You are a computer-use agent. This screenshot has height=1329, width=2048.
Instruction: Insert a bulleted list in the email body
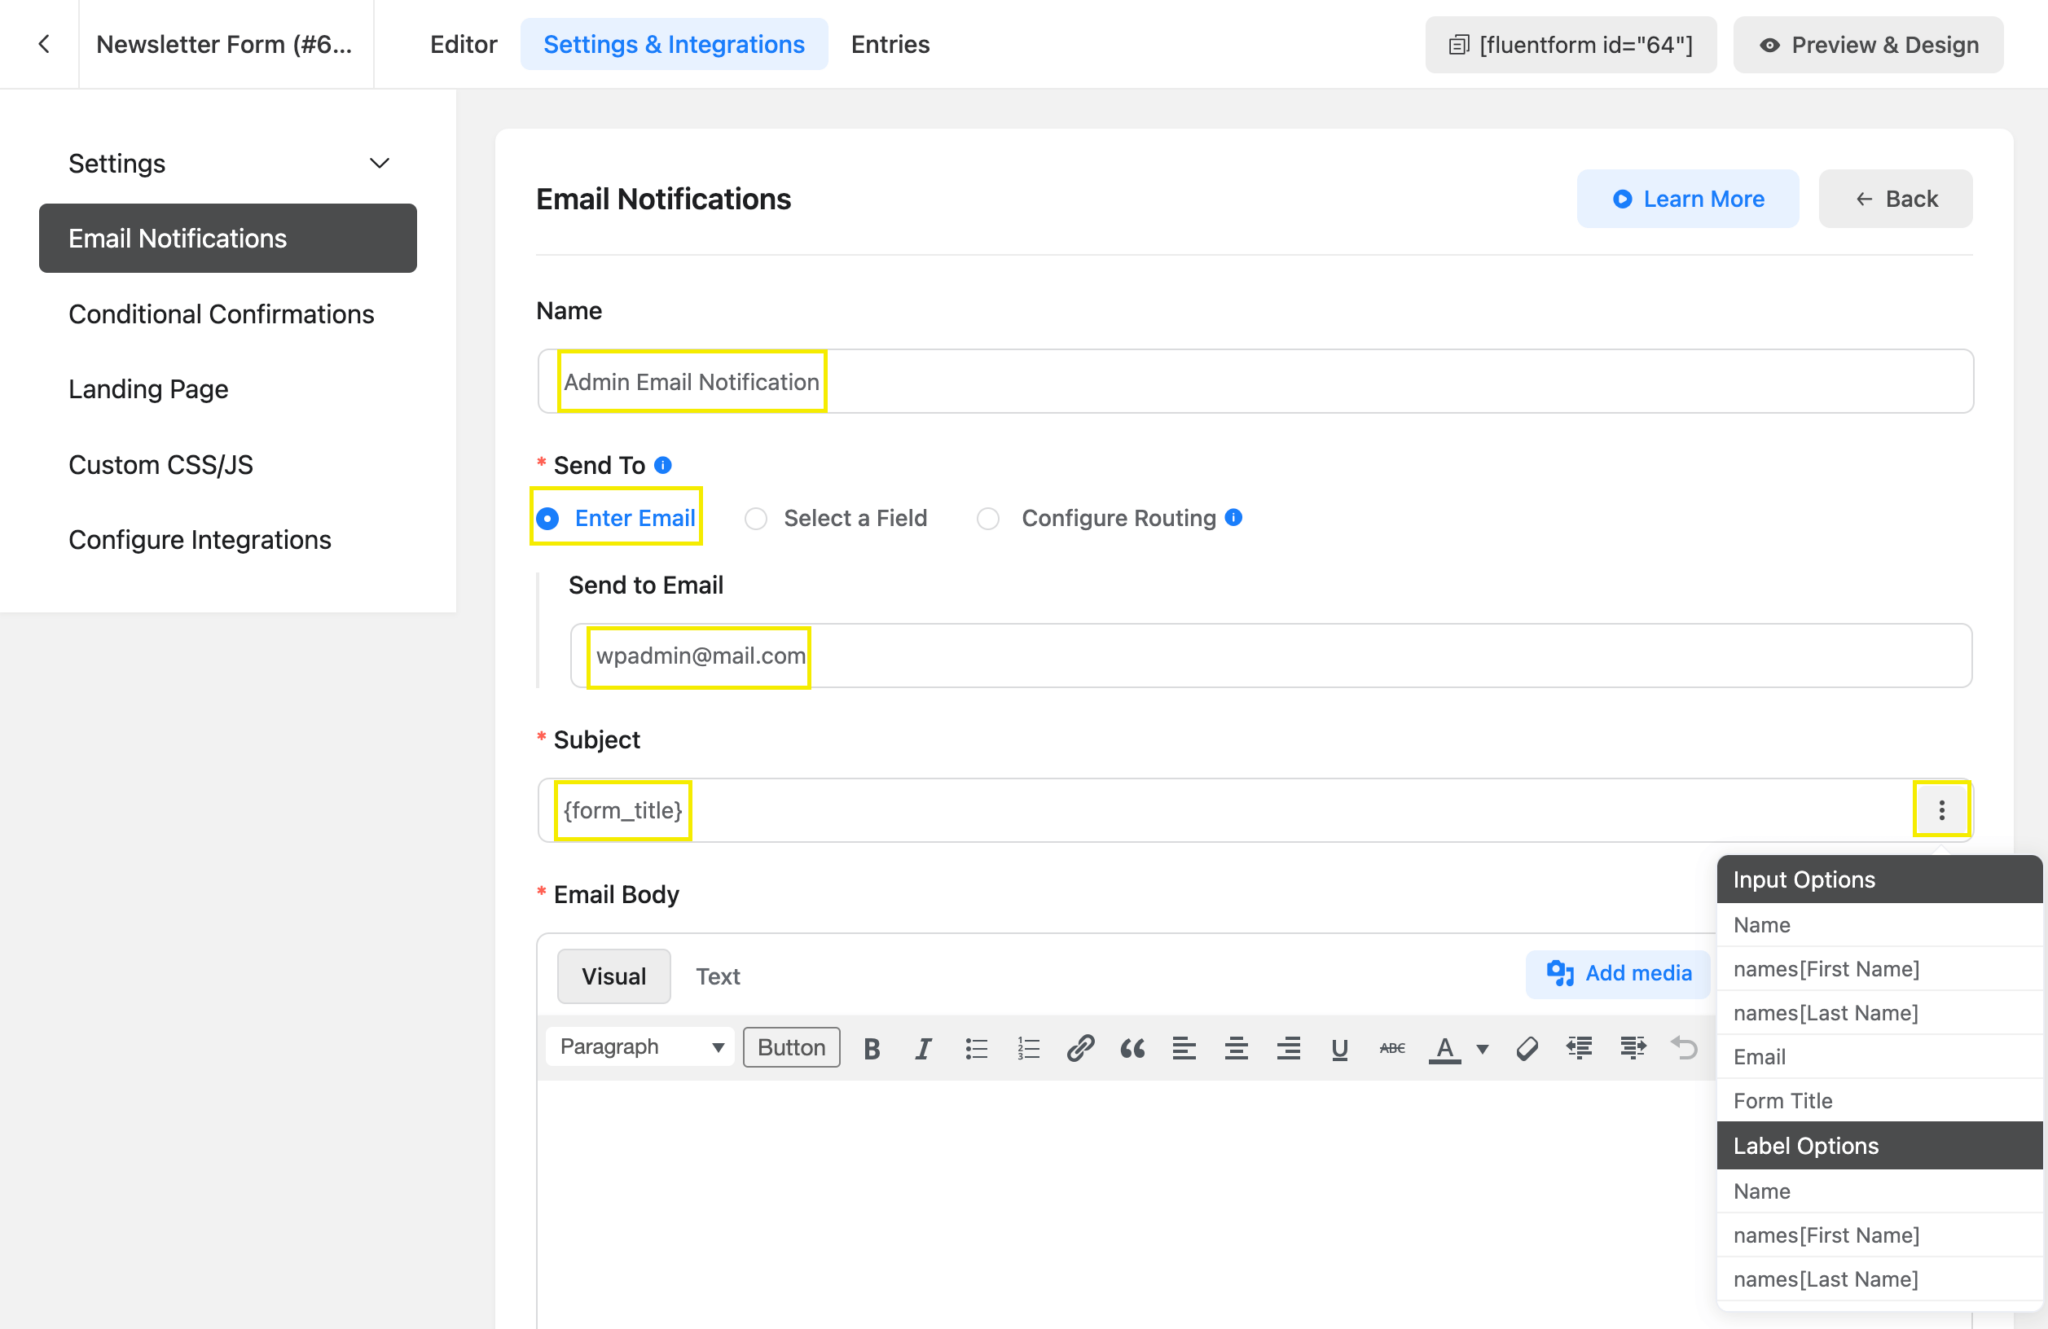976,1047
